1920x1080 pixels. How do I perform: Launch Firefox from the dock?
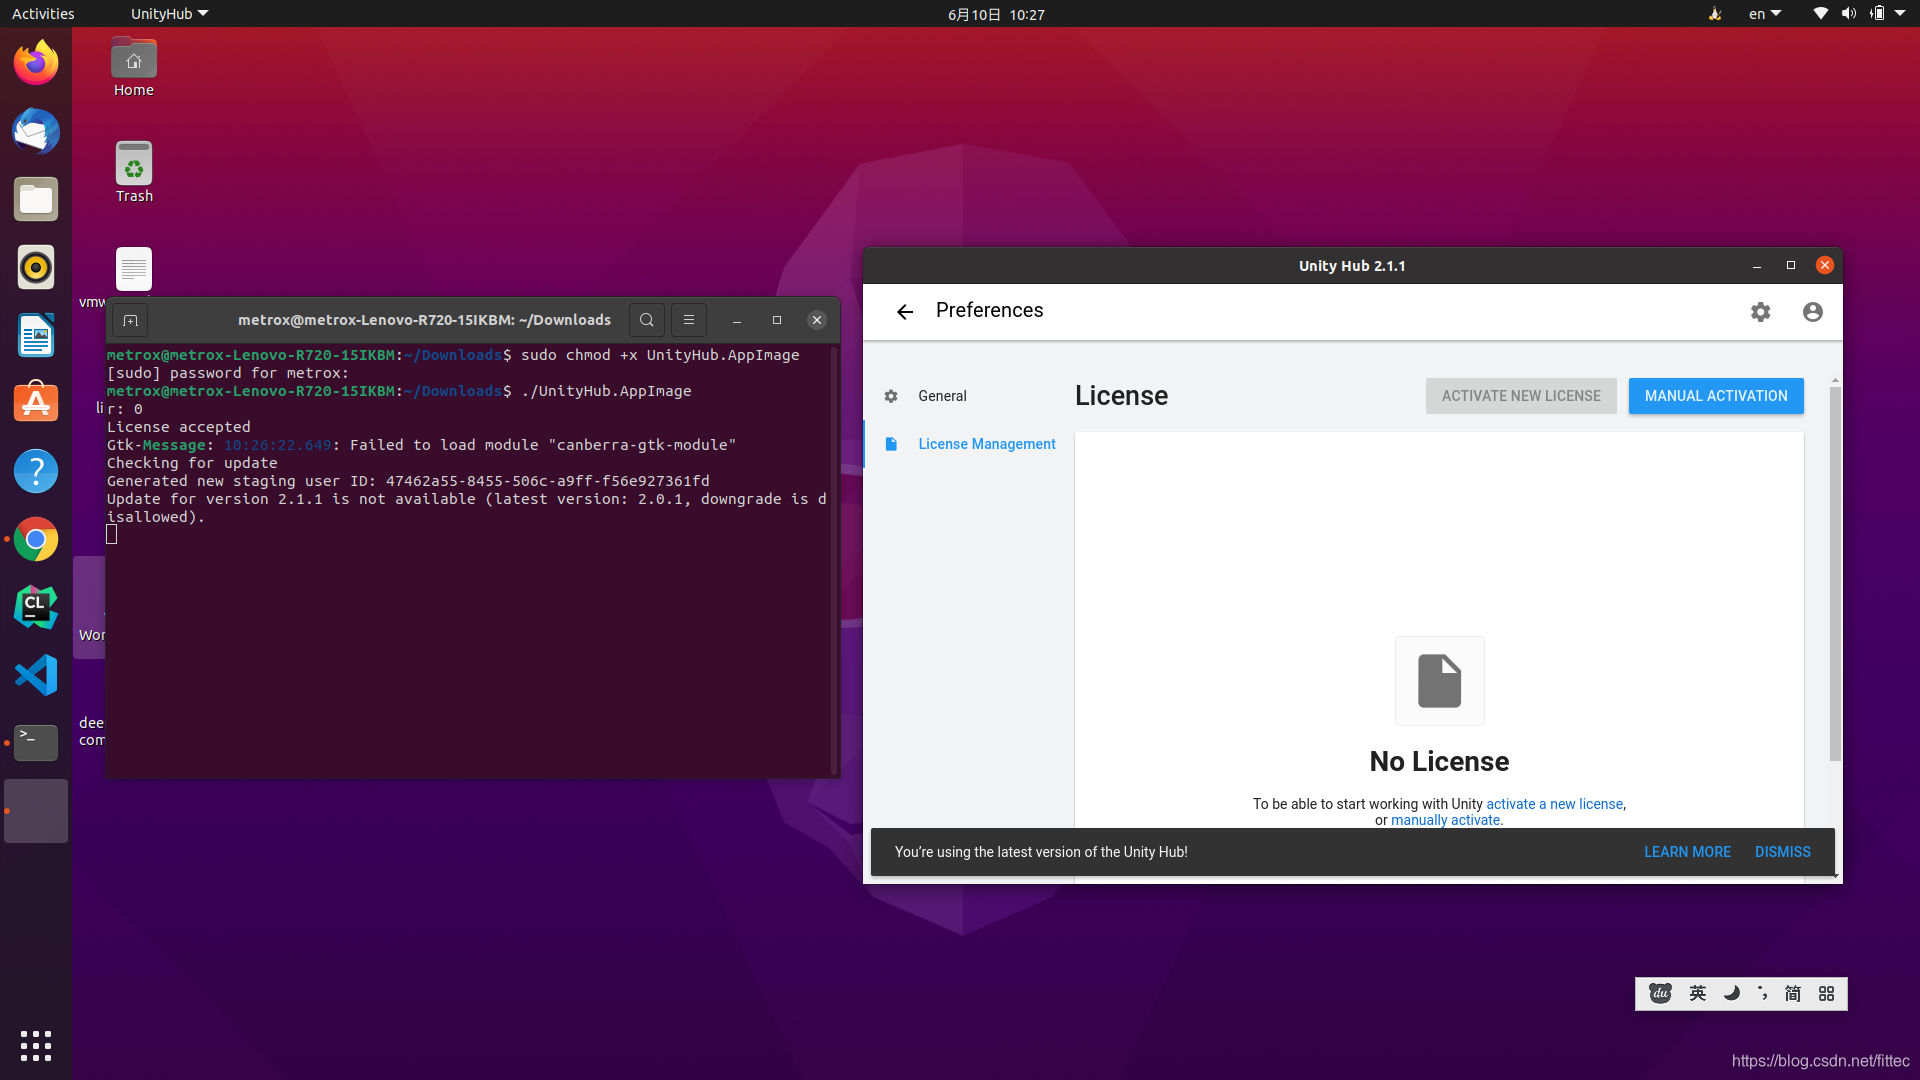[x=36, y=63]
